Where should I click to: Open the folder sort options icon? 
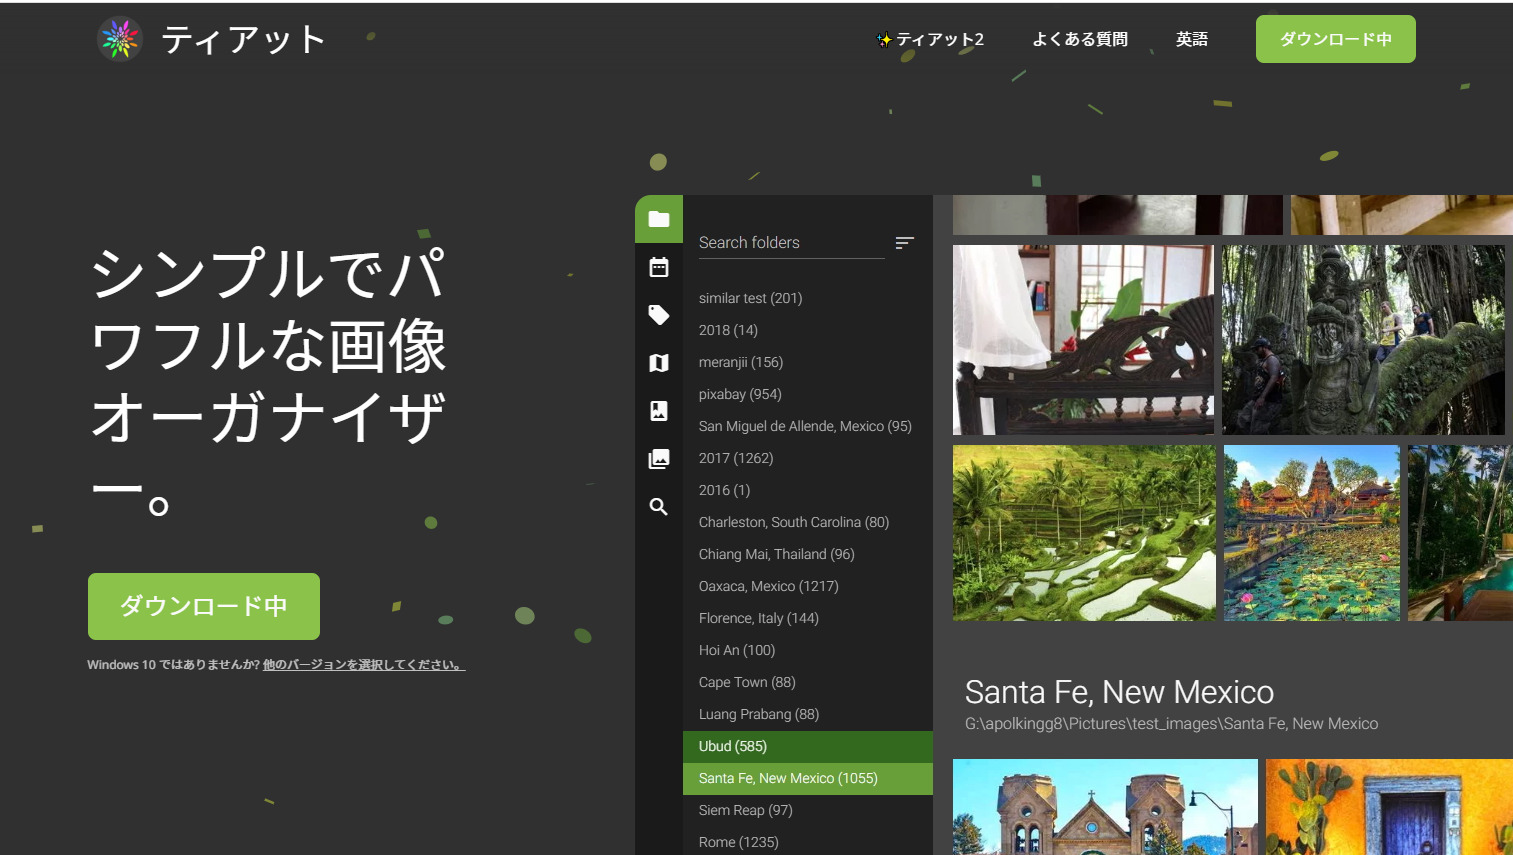tap(904, 243)
